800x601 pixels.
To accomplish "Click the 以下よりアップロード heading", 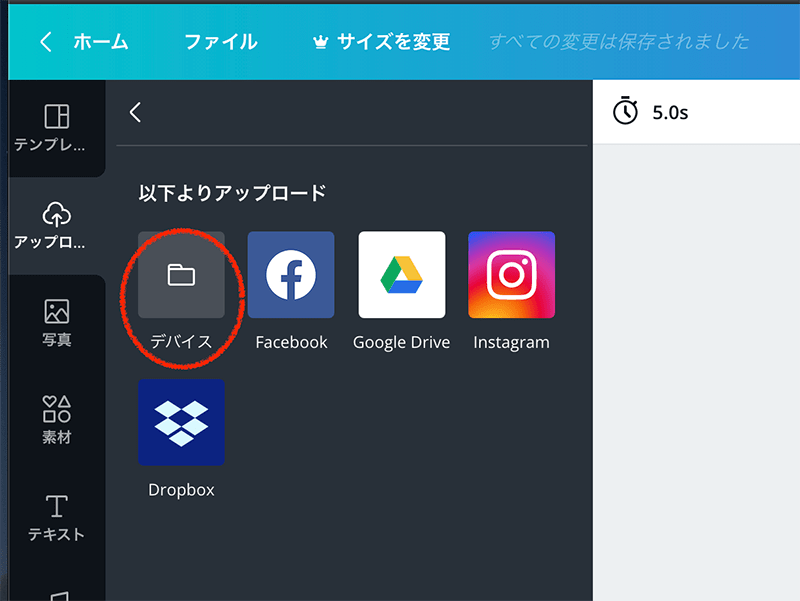I will 232,193.
